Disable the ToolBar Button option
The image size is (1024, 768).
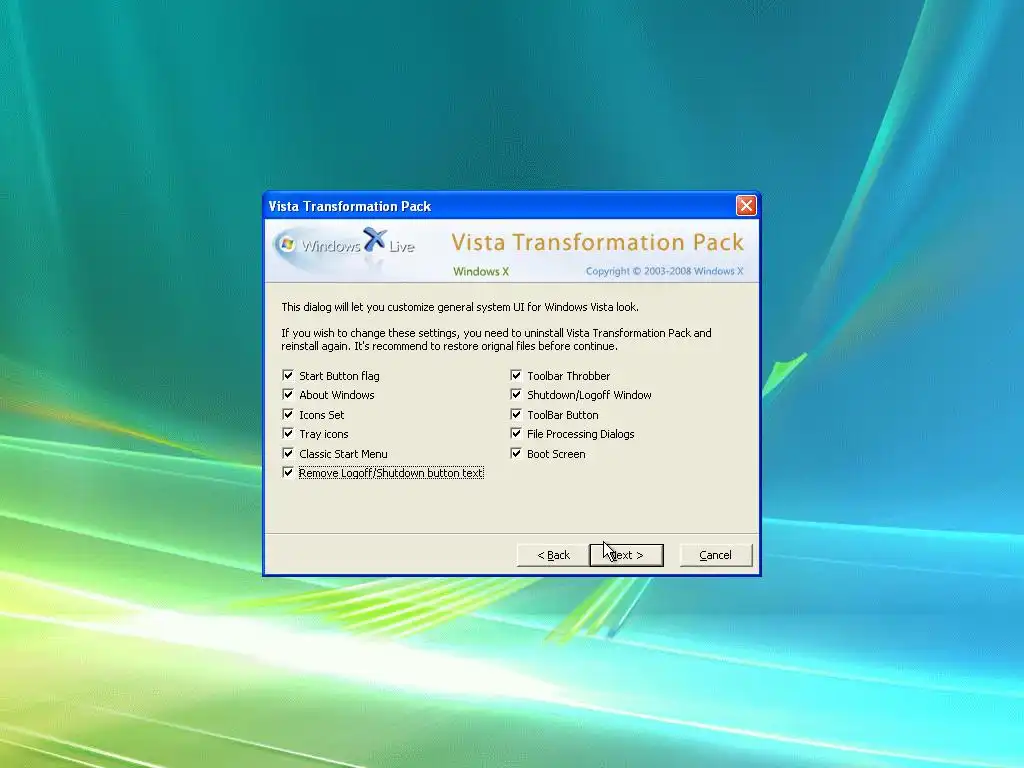pyautogui.click(x=516, y=414)
